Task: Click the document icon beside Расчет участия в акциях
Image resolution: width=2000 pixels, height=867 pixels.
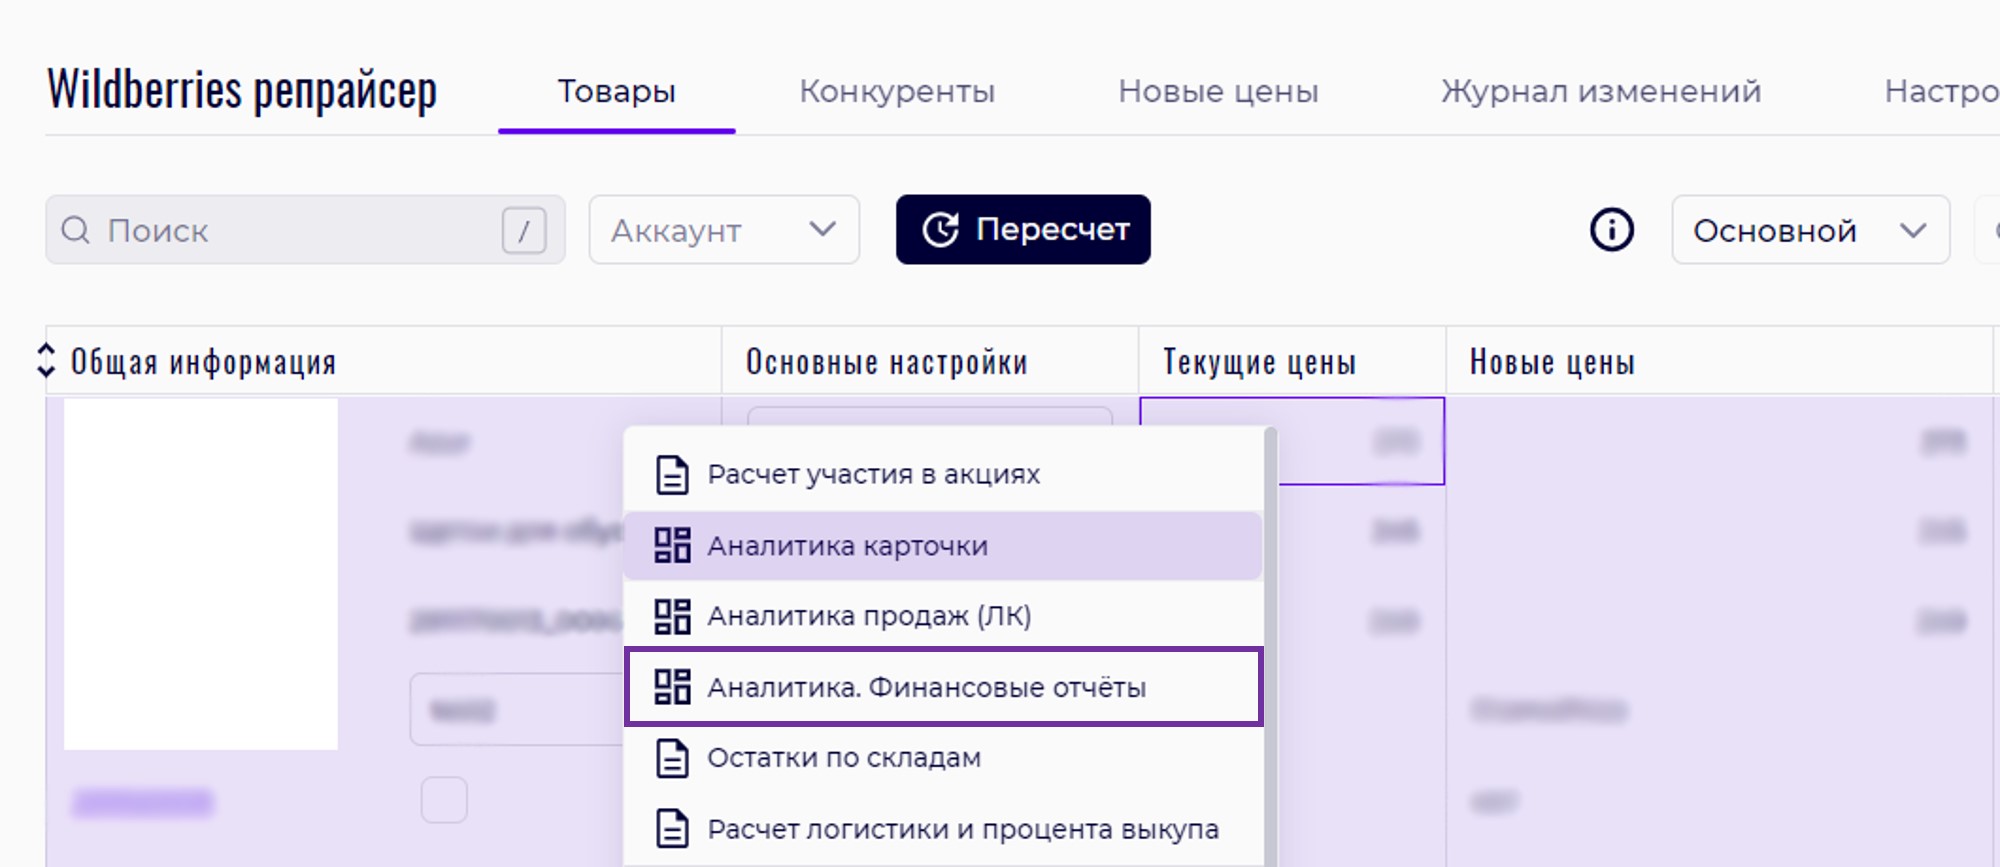Action: tap(672, 474)
